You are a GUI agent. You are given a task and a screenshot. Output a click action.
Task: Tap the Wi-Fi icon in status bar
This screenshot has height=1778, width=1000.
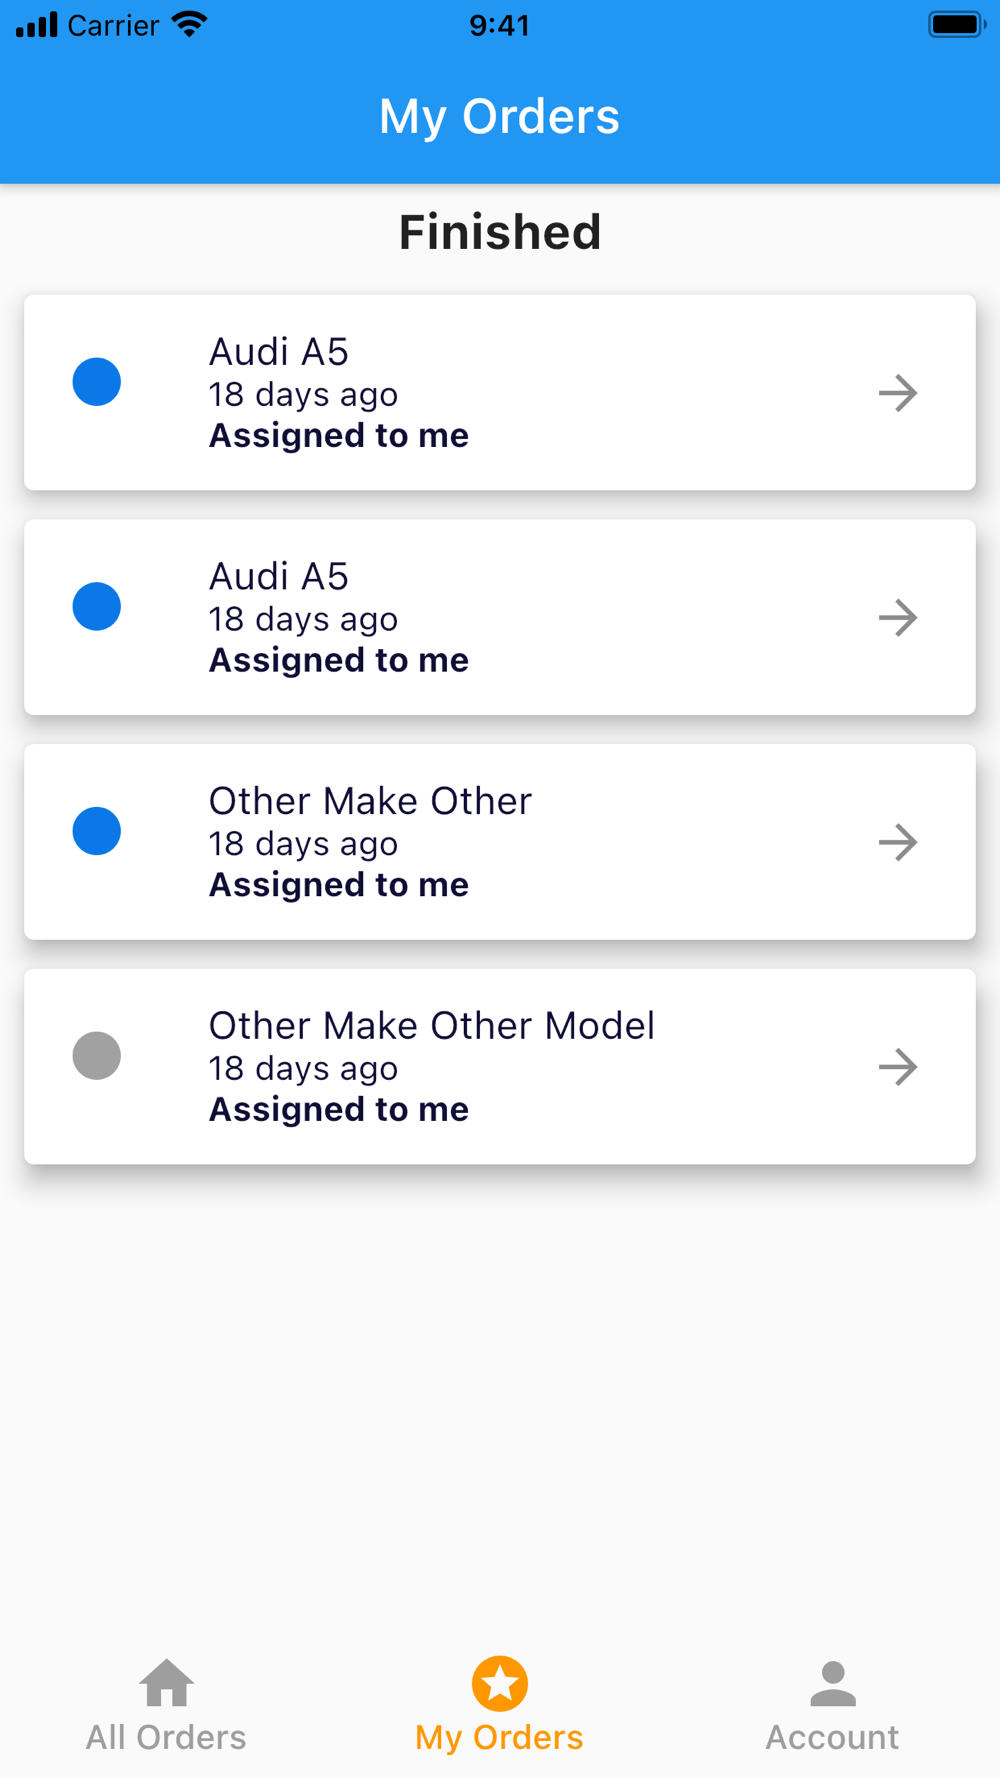tap(189, 24)
